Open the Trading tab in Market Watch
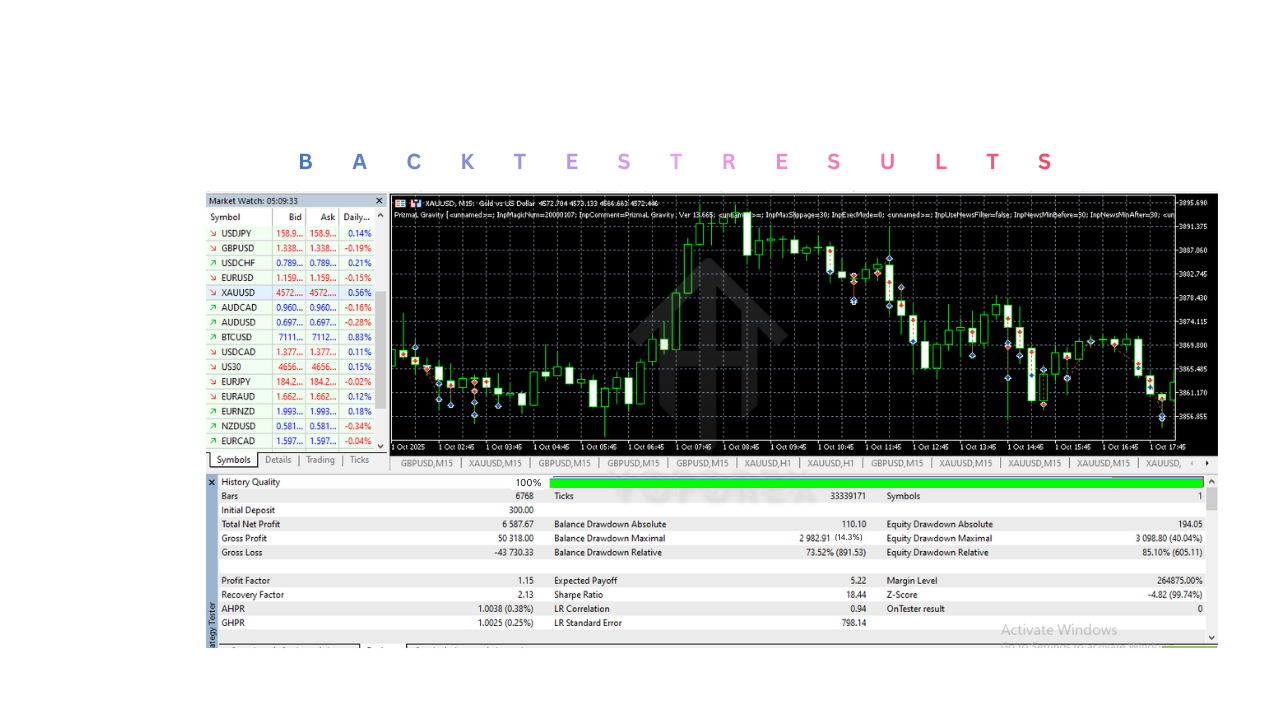 coord(320,460)
